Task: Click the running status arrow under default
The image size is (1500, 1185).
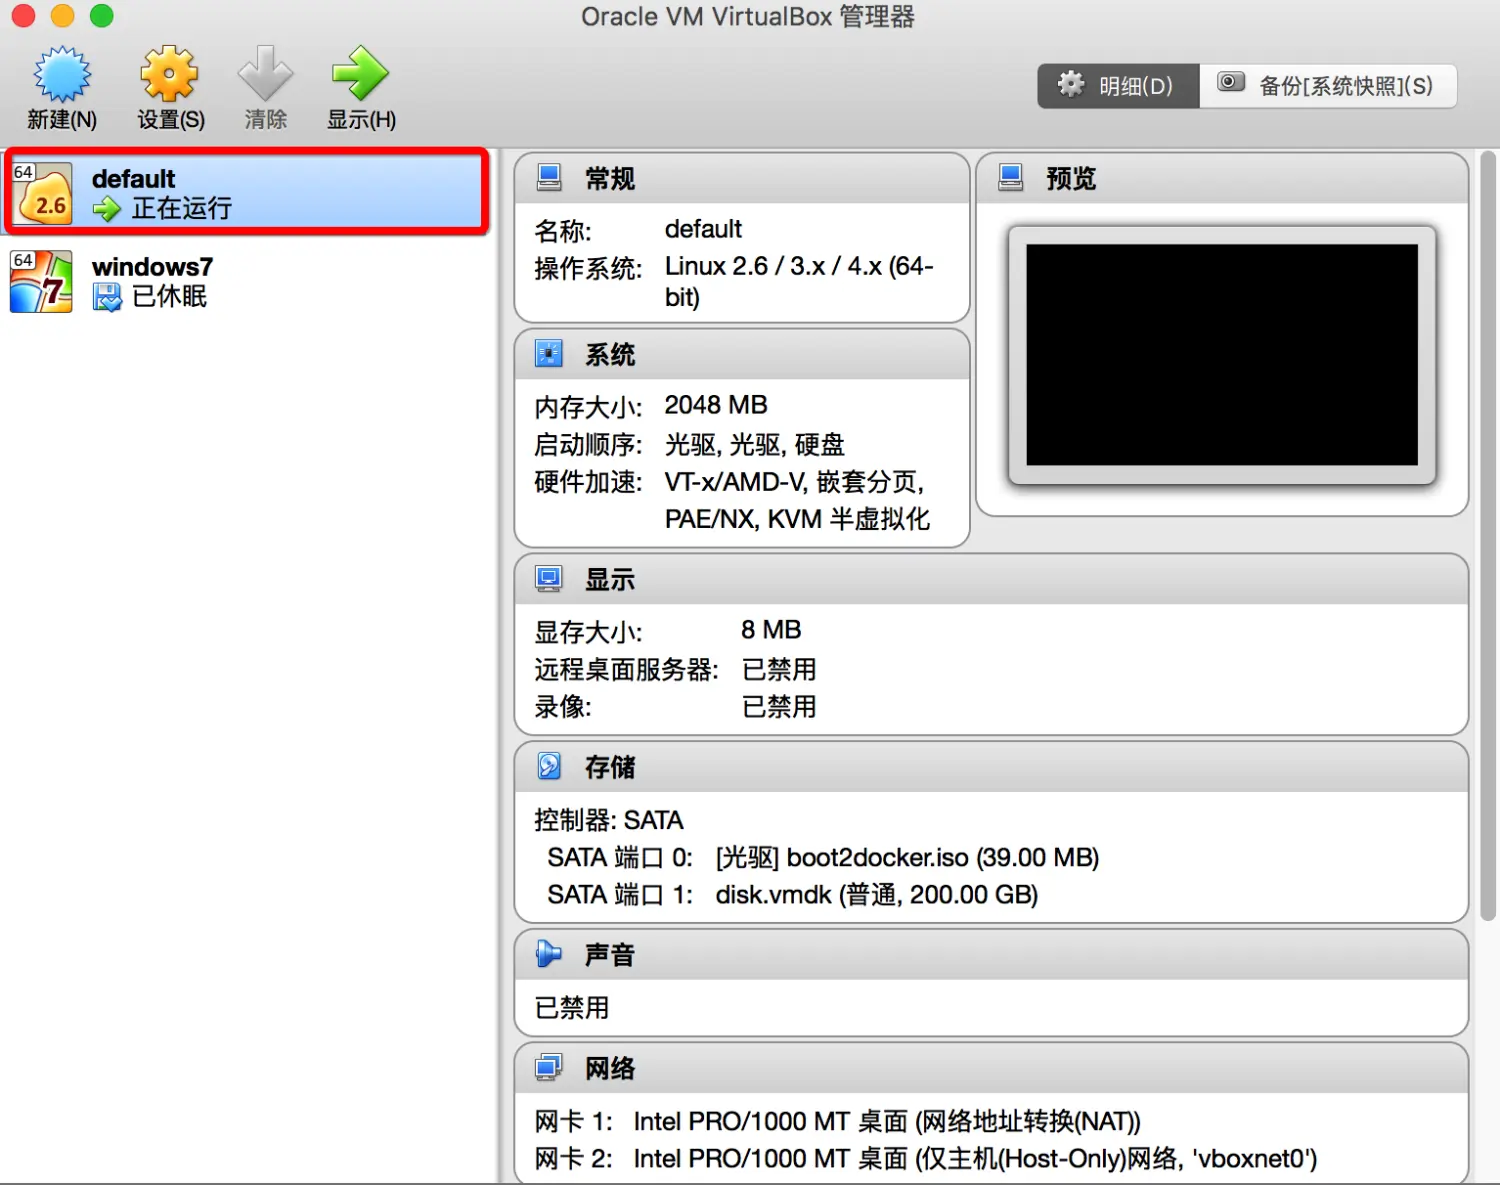Action: pyautogui.click(x=106, y=209)
